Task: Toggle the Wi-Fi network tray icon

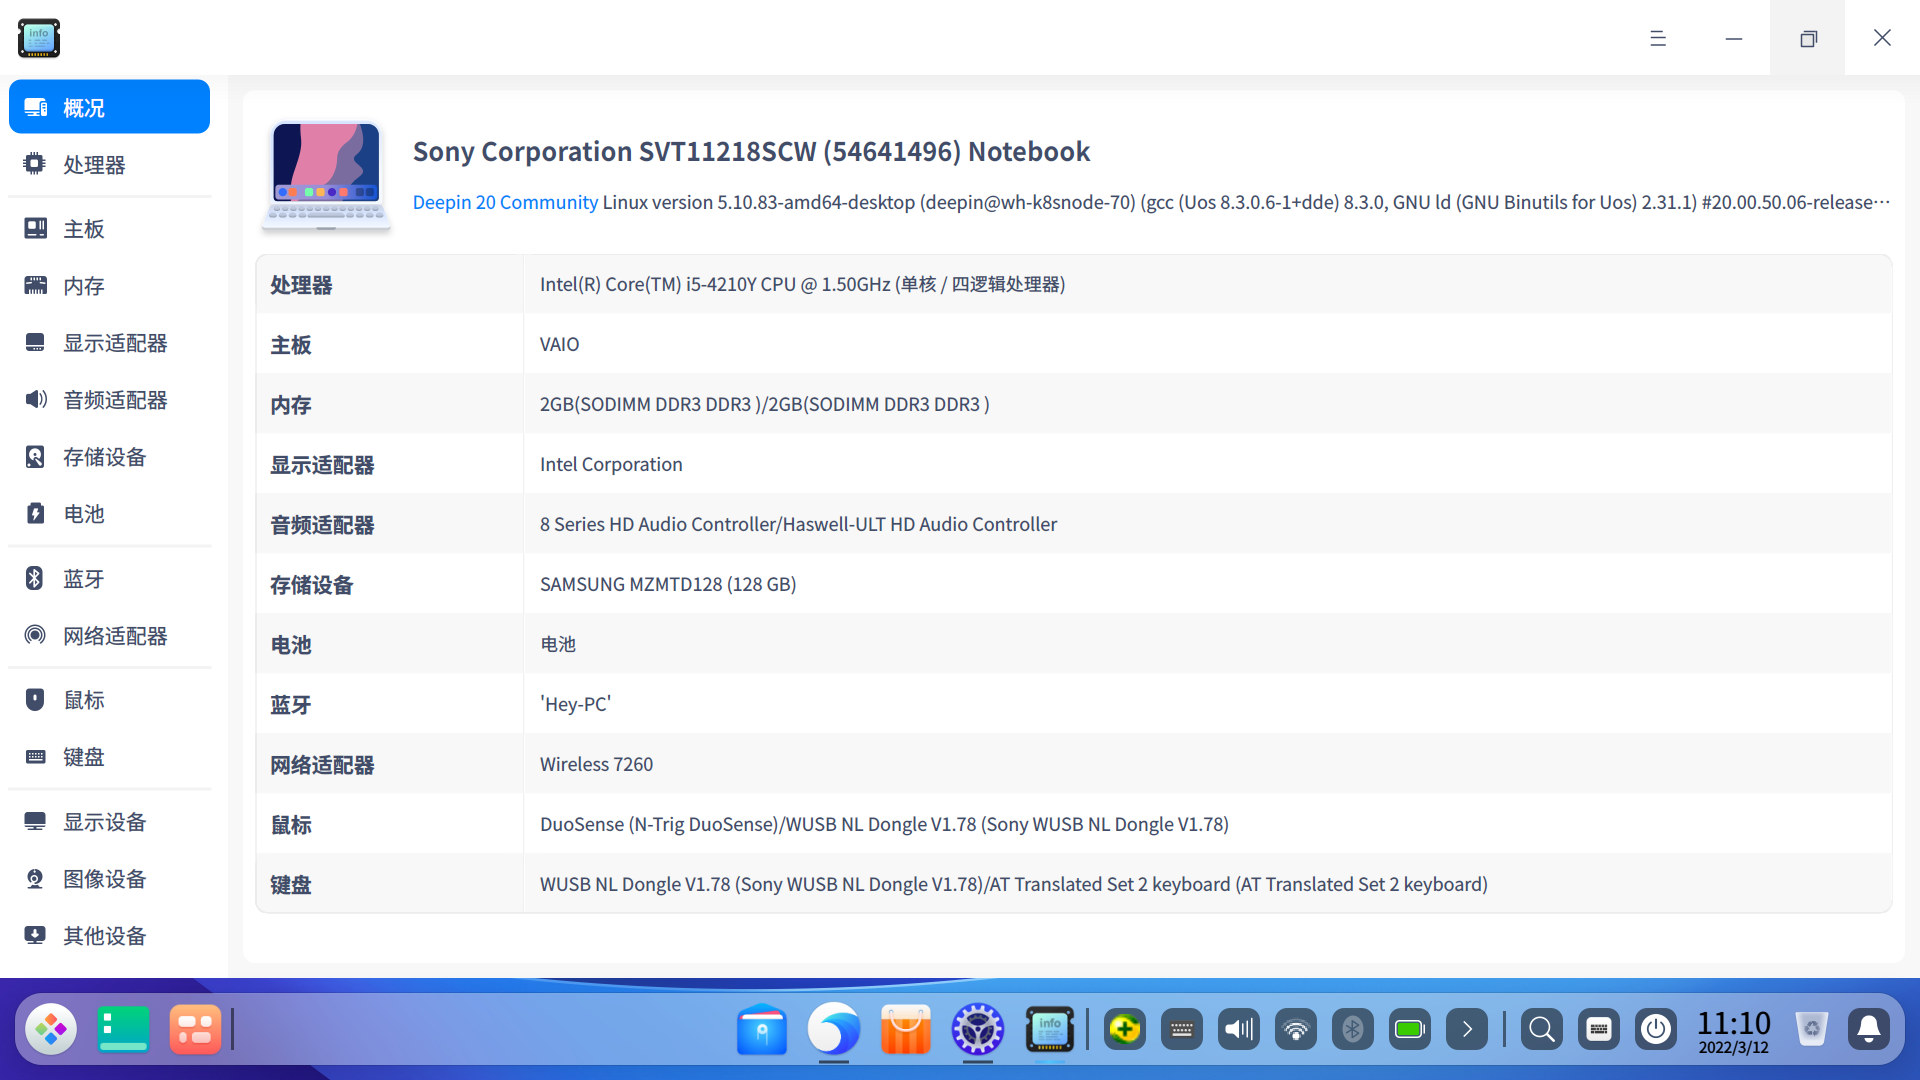Action: pos(1296,1029)
